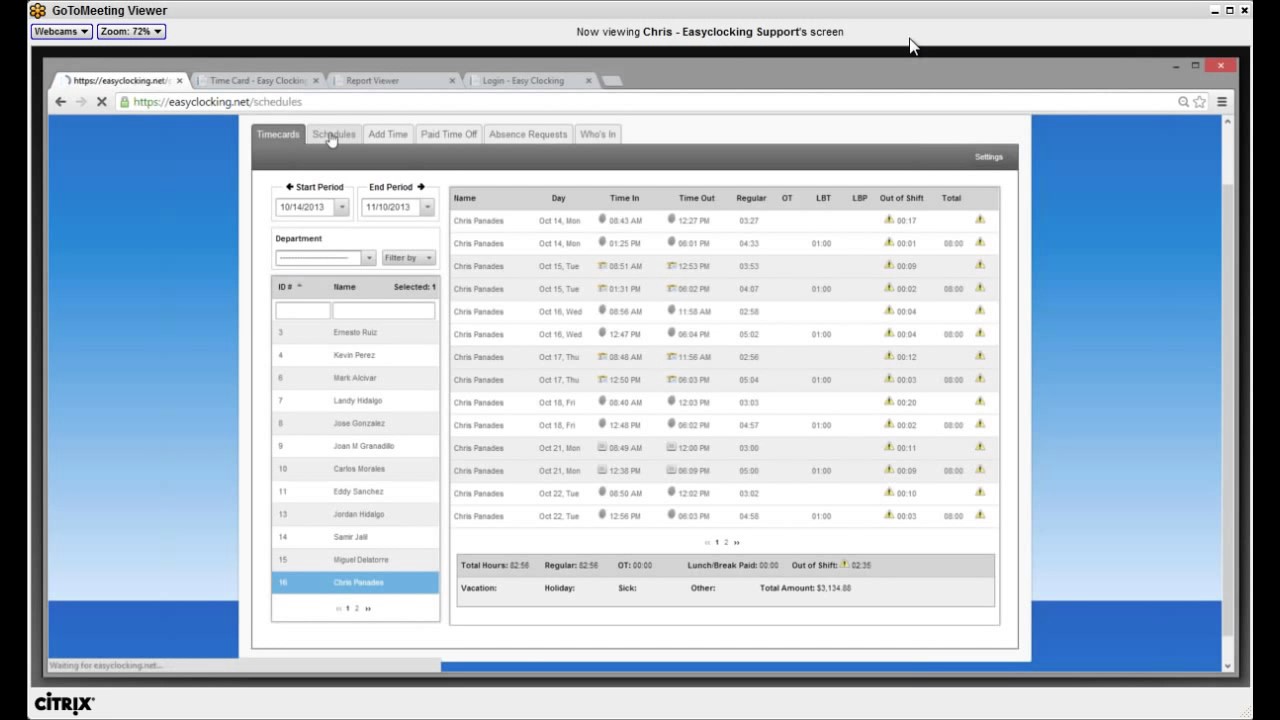1280x720 pixels.
Task: Go to next page of employee list
Action: [x=368, y=608]
